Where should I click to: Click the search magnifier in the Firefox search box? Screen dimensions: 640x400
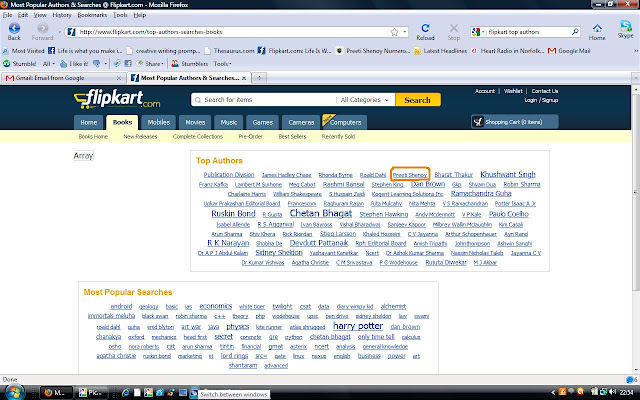tap(575, 31)
